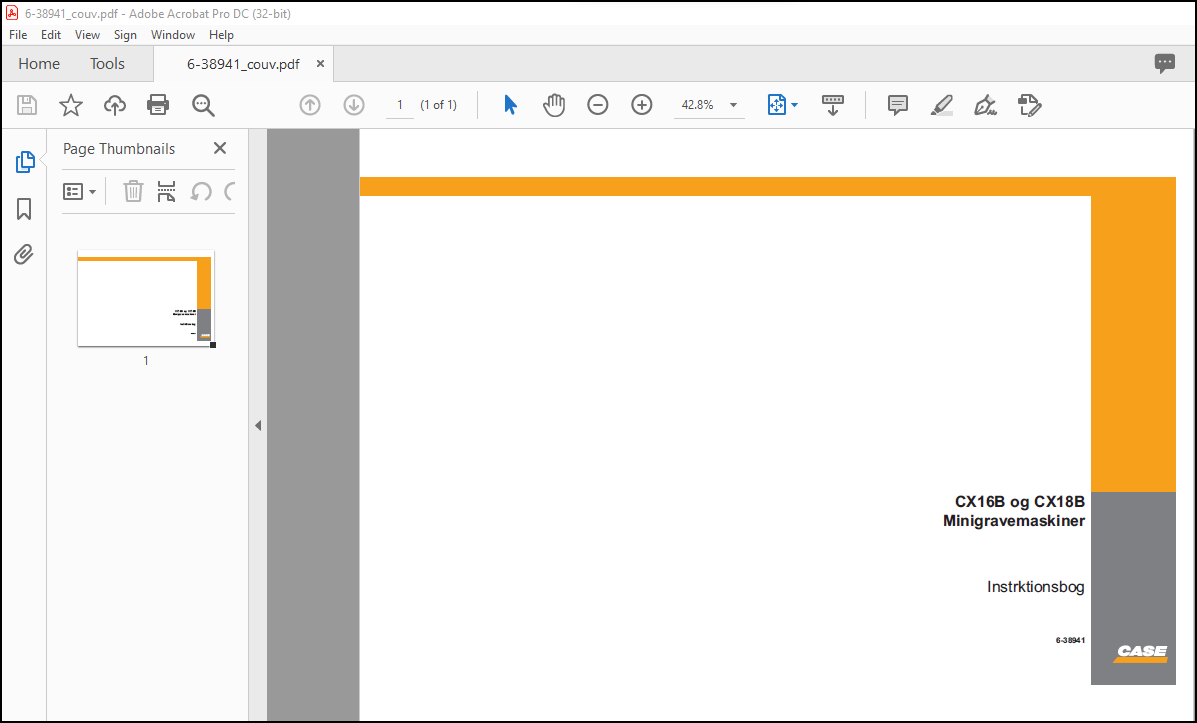Delete selected page with trash icon
The height and width of the screenshot is (723, 1197).
[x=134, y=191]
